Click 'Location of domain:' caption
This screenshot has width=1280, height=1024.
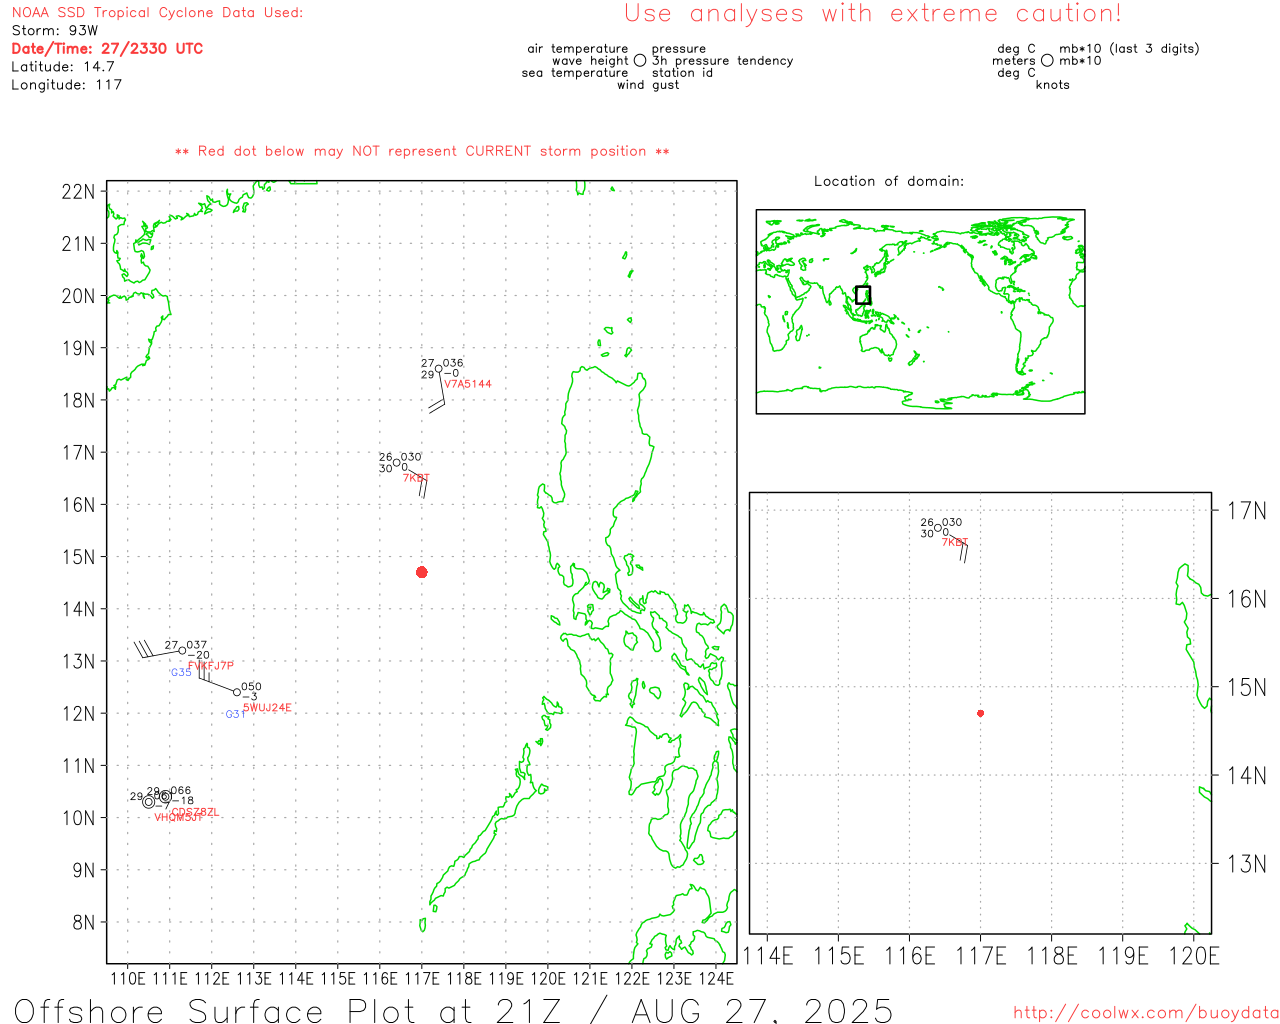click(x=889, y=181)
